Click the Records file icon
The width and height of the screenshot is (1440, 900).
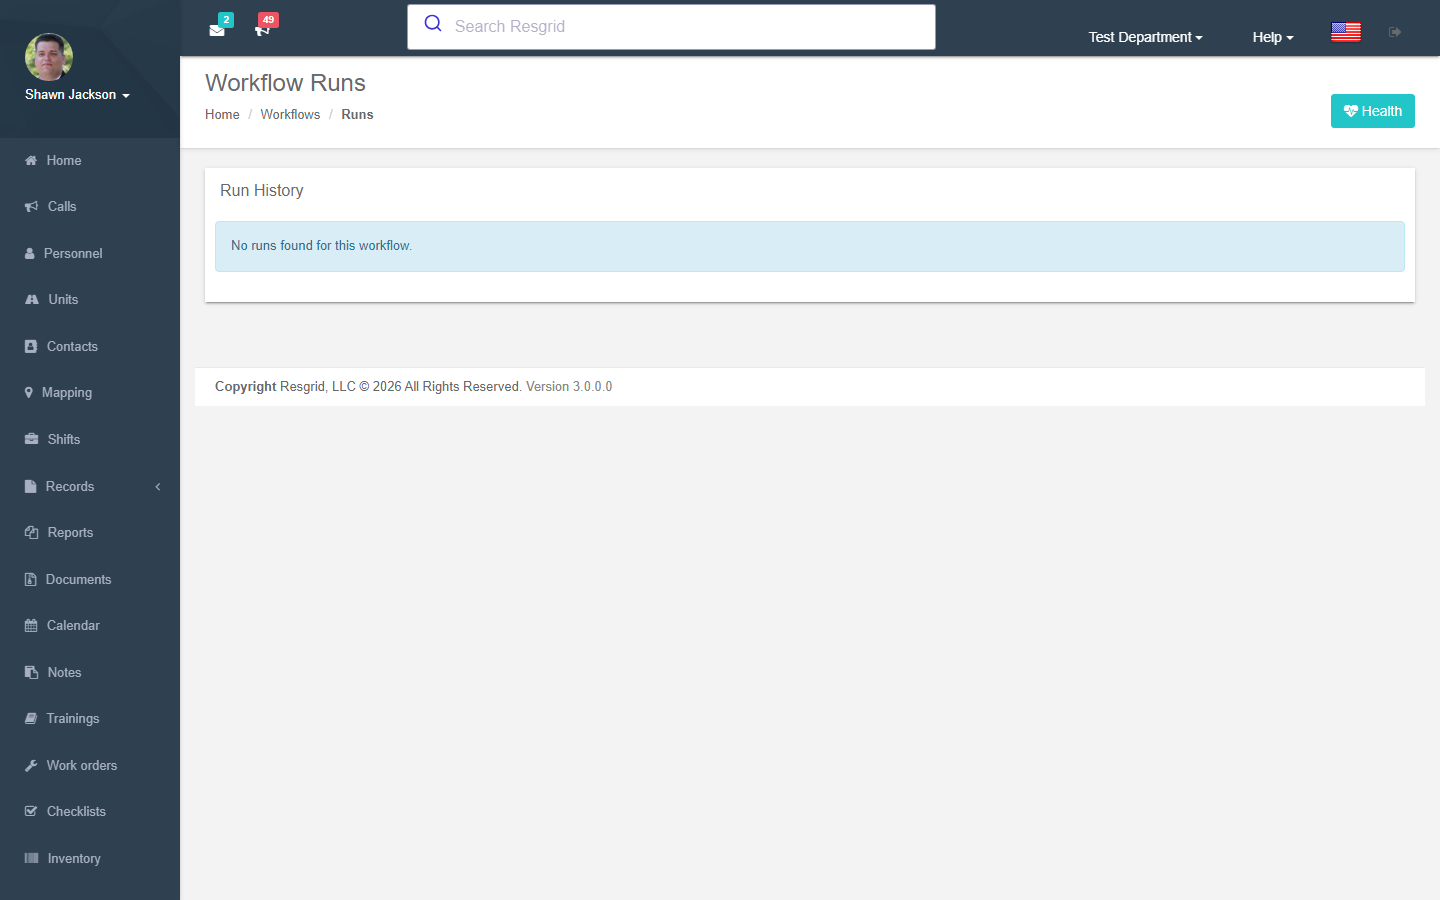click(30, 487)
